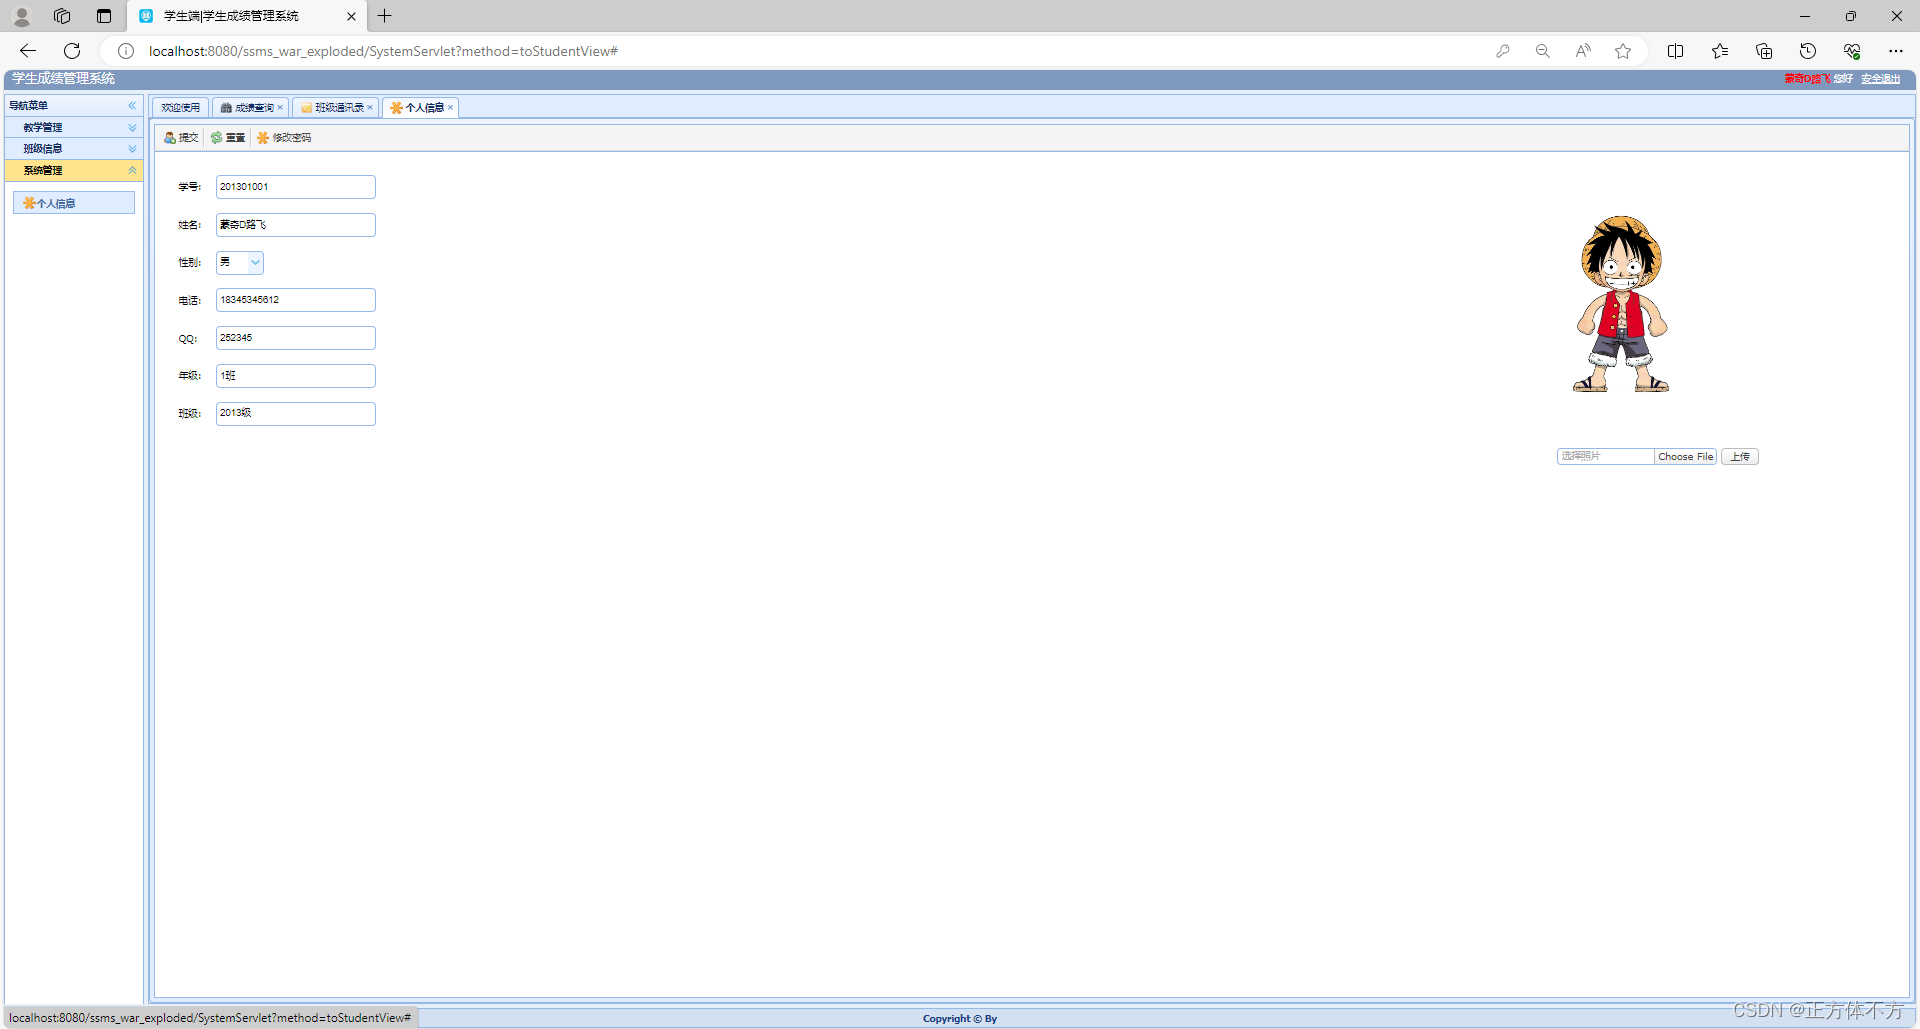The image size is (1920, 1029).
Task: Click the 提交 submit button in toolbar
Action: 181,138
